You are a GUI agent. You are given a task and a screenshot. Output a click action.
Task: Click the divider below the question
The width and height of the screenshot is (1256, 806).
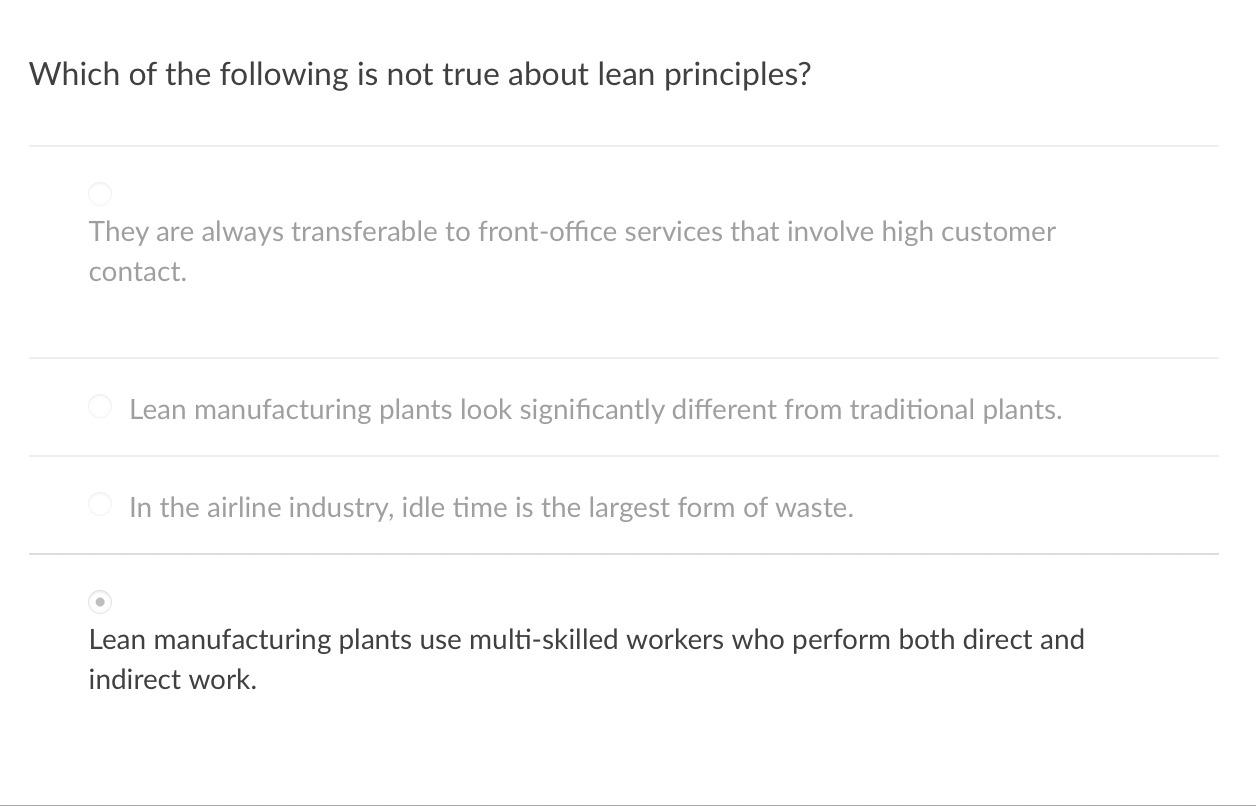click(x=628, y=144)
